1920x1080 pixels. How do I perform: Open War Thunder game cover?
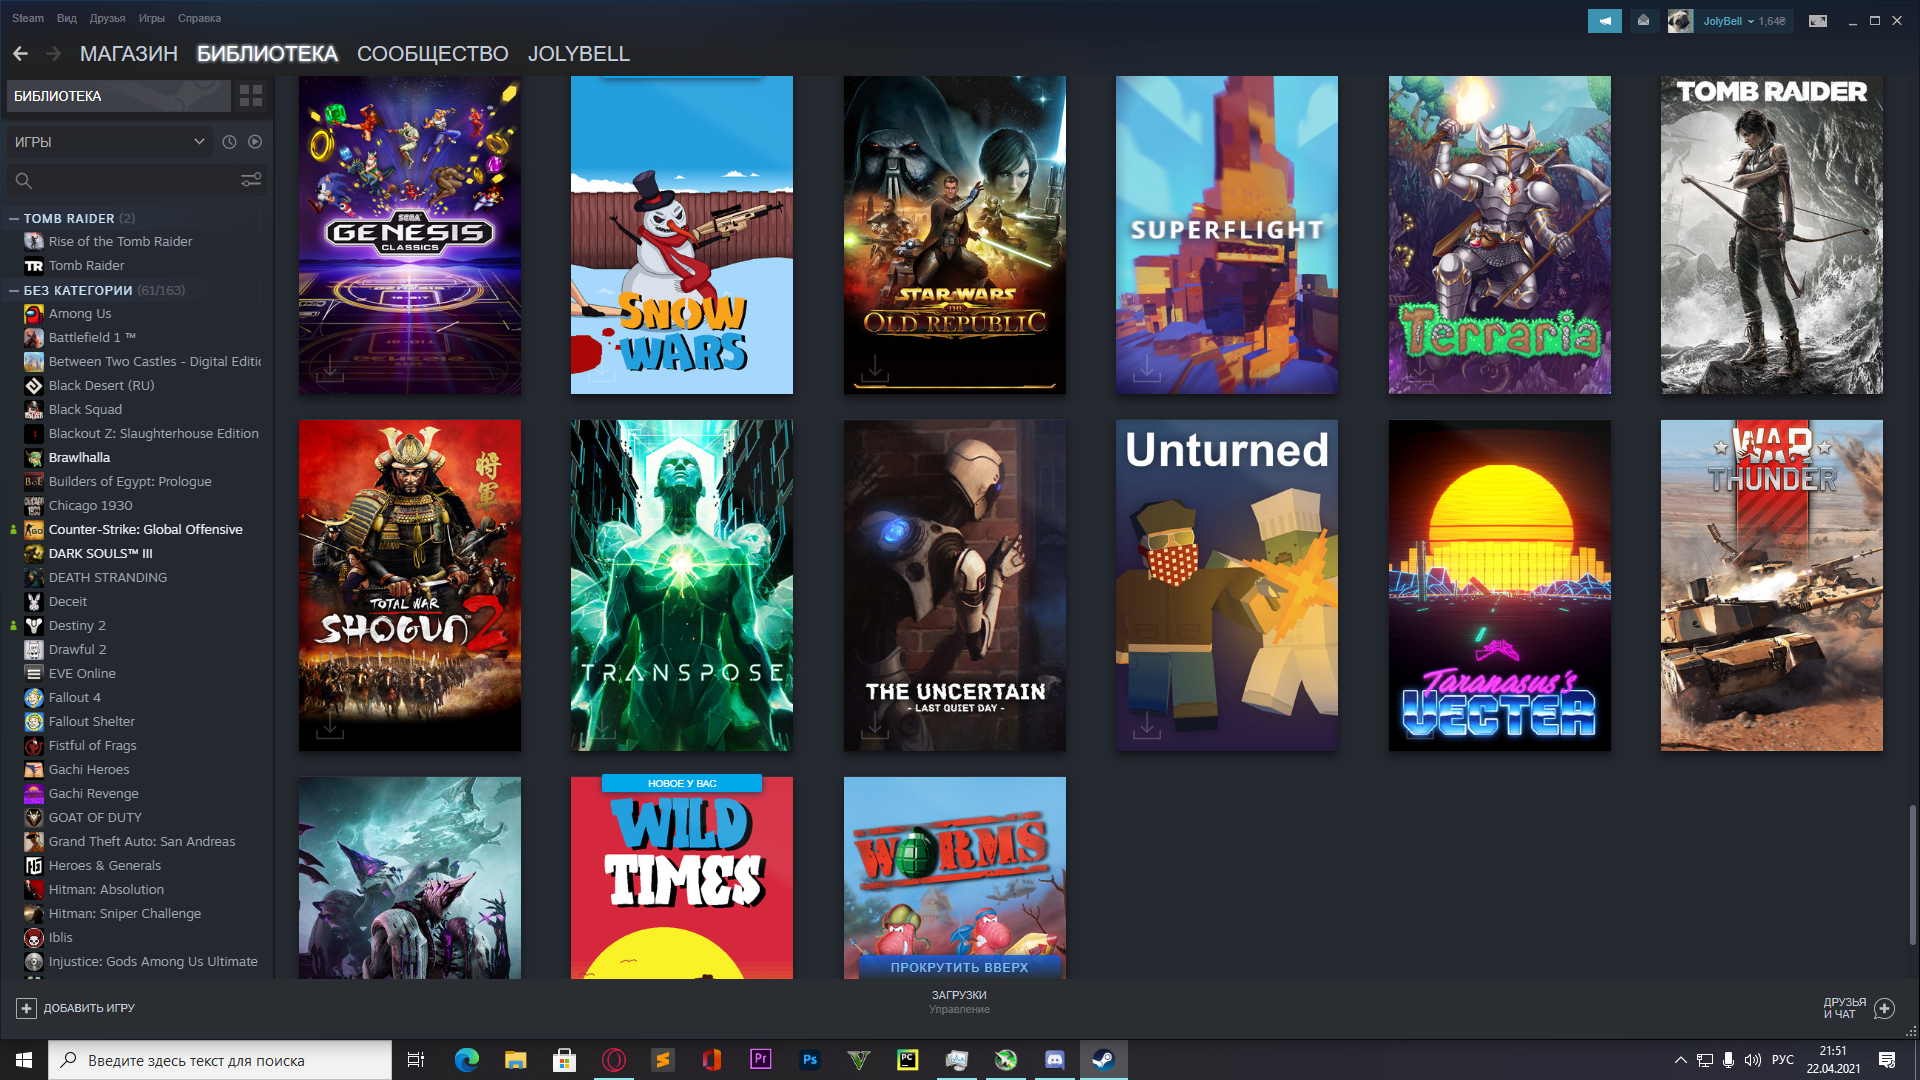click(x=1771, y=586)
